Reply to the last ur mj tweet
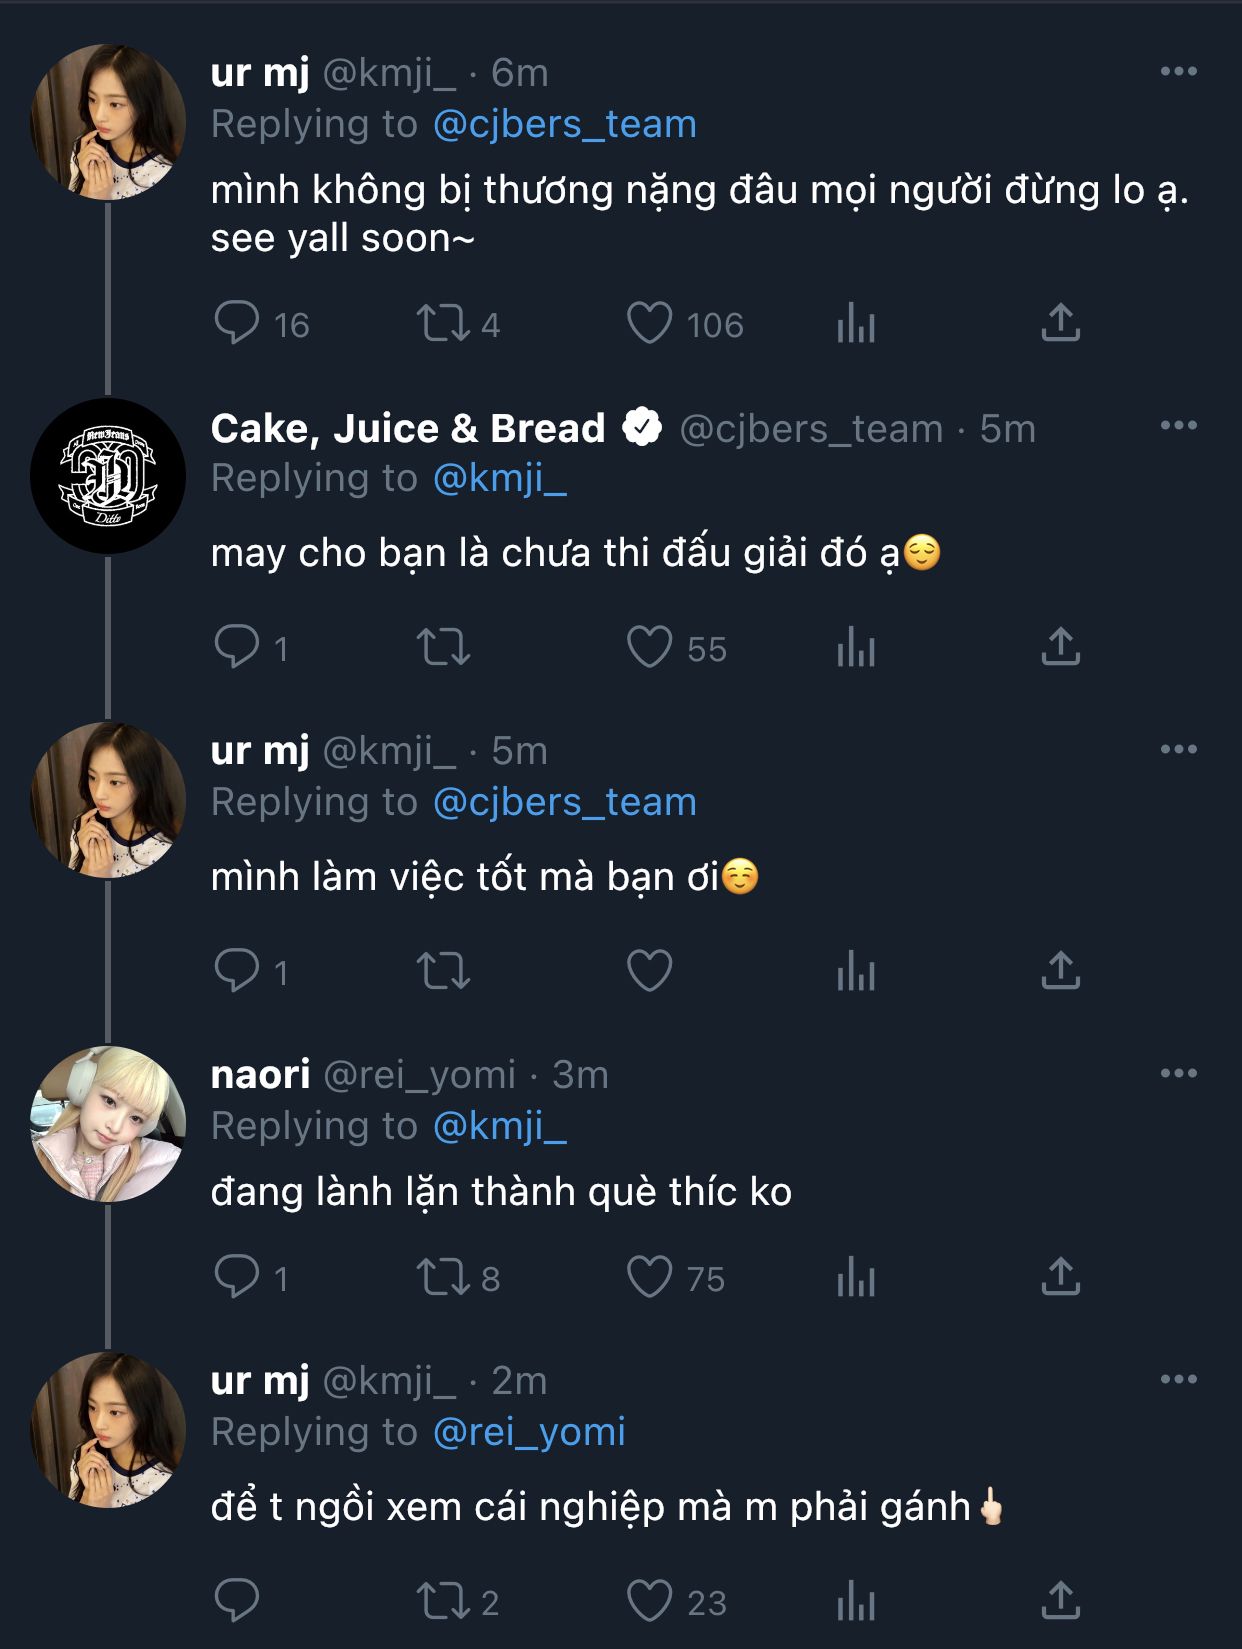The image size is (1242, 1649). (237, 1601)
